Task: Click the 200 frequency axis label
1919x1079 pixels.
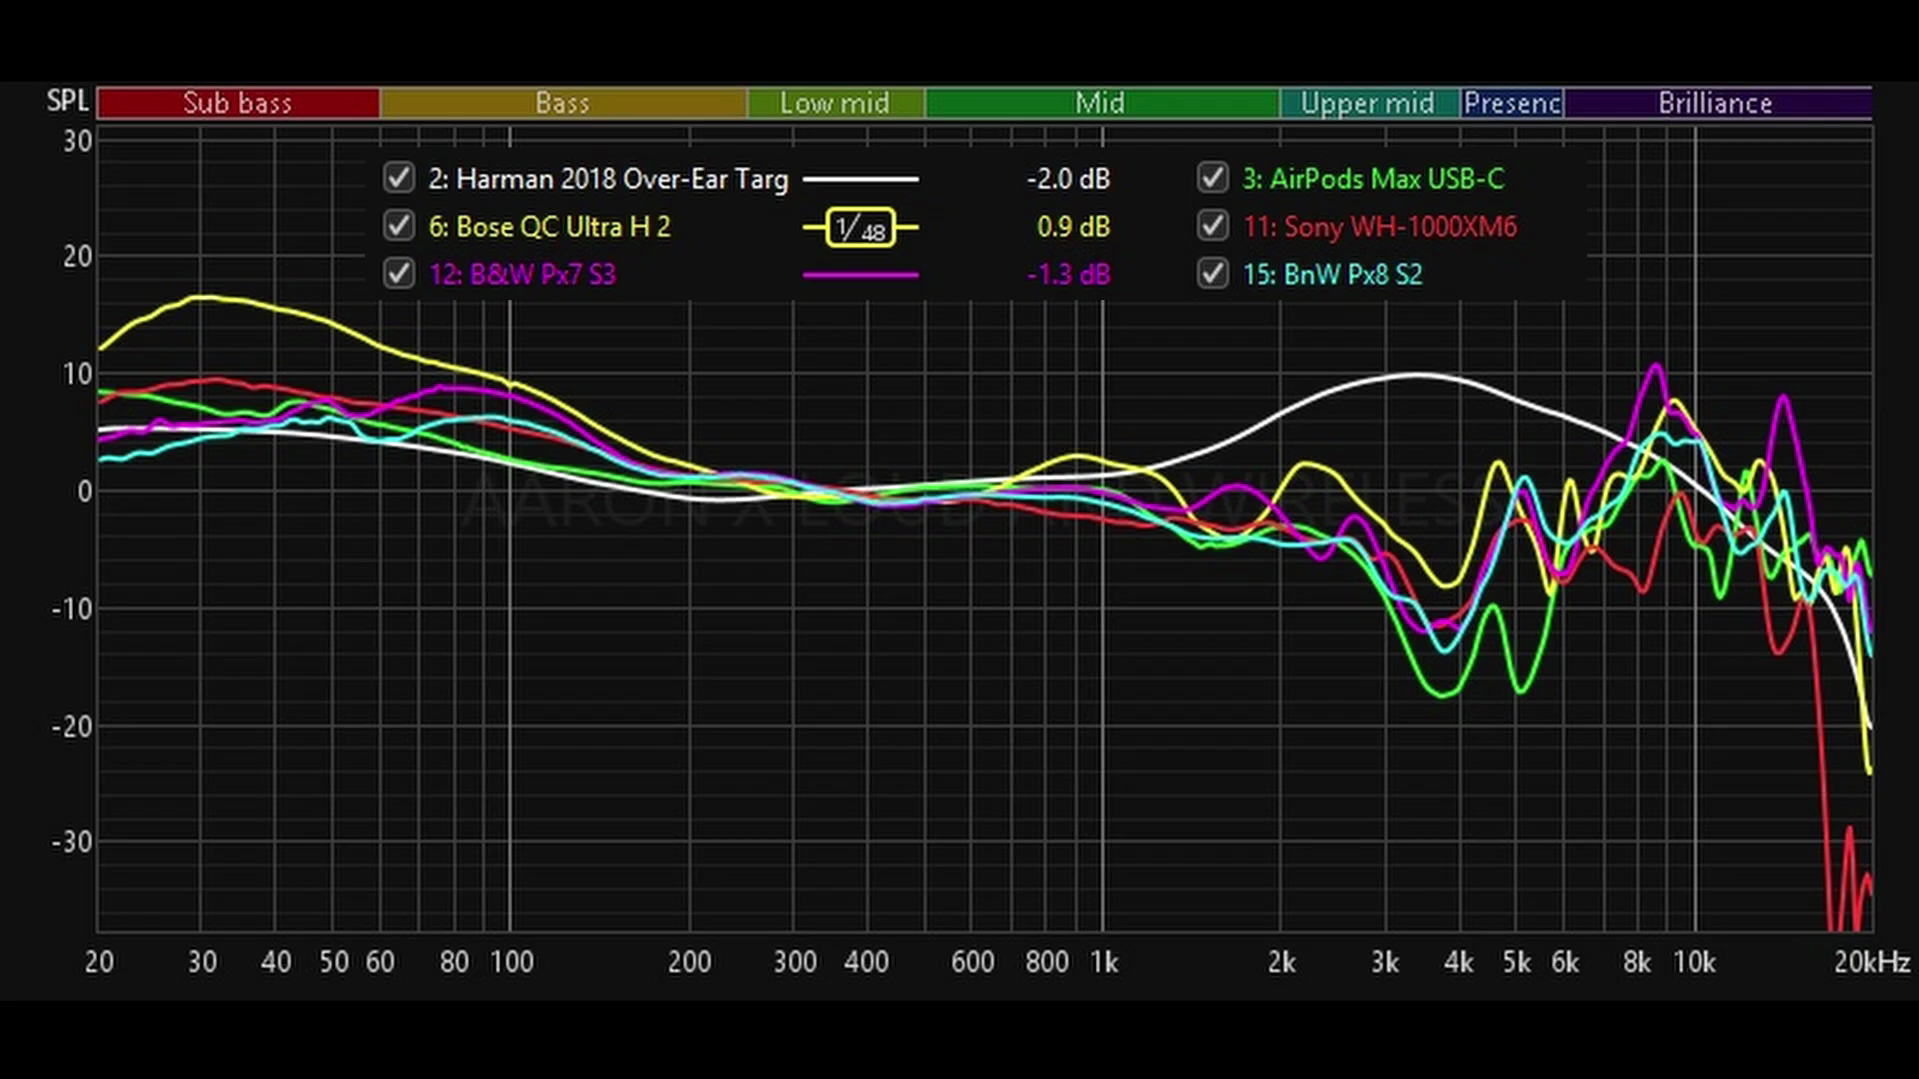Action: pos(689,962)
